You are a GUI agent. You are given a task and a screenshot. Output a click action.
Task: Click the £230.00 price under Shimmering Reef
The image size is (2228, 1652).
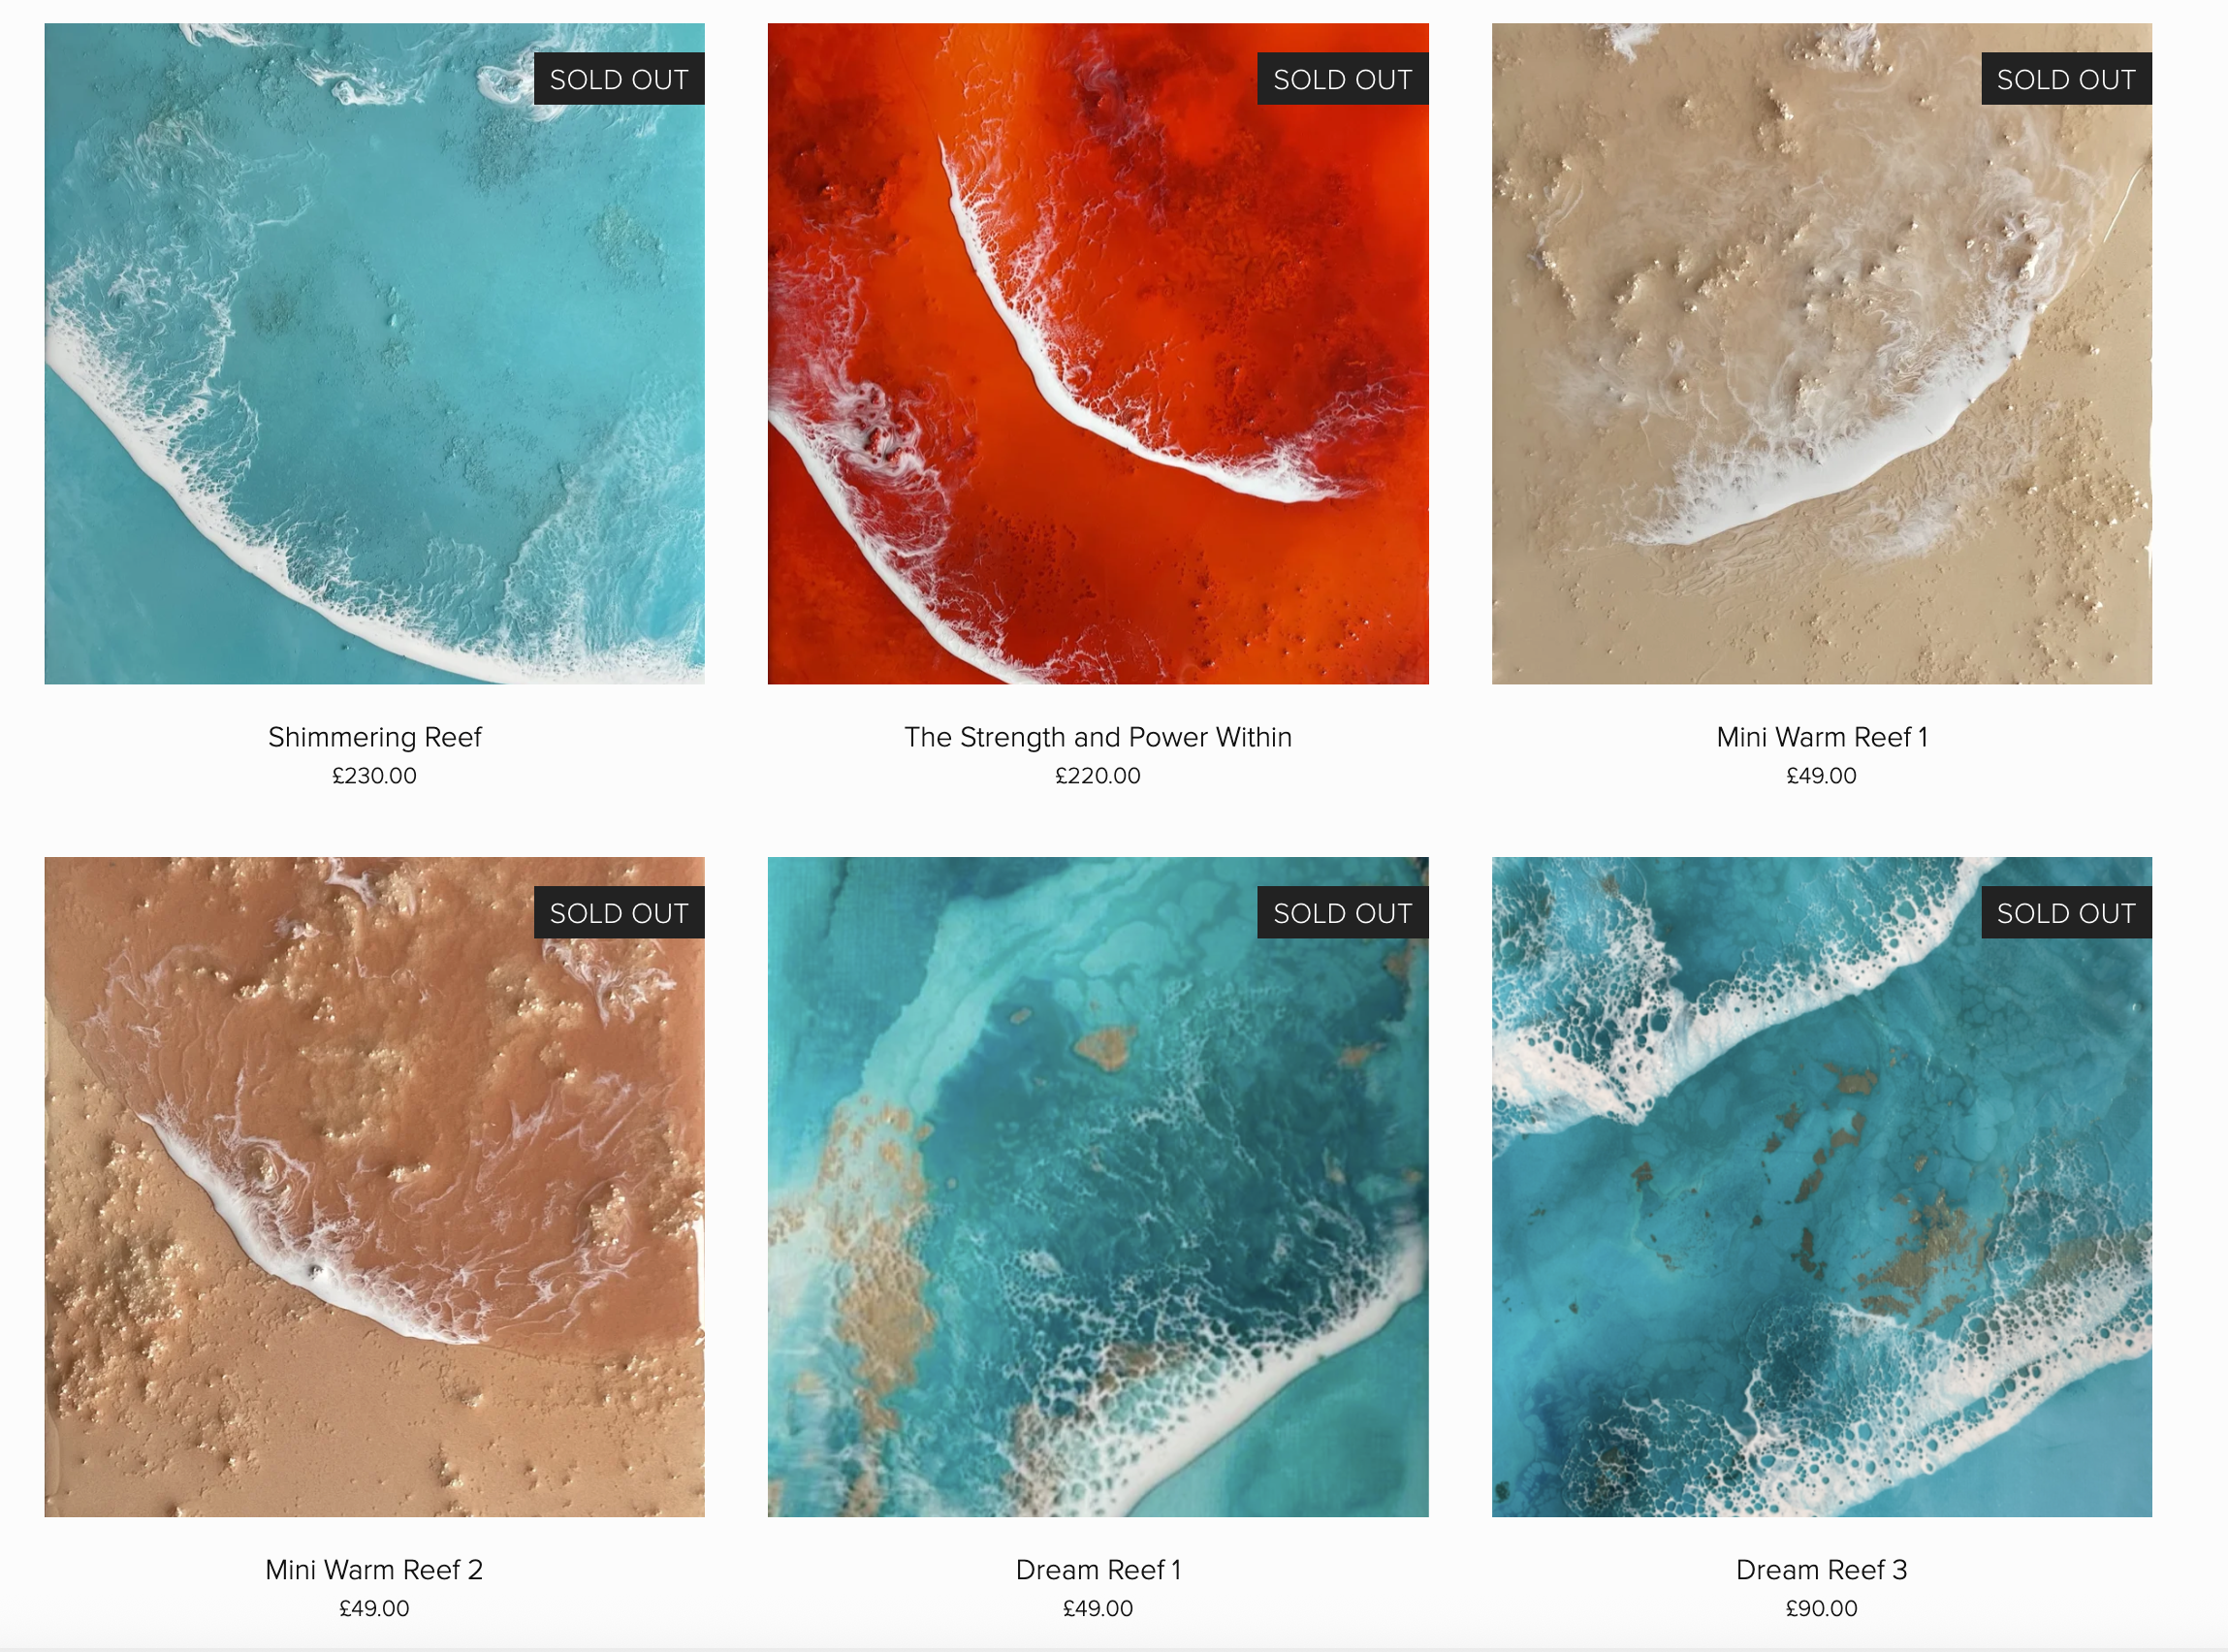[374, 776]
